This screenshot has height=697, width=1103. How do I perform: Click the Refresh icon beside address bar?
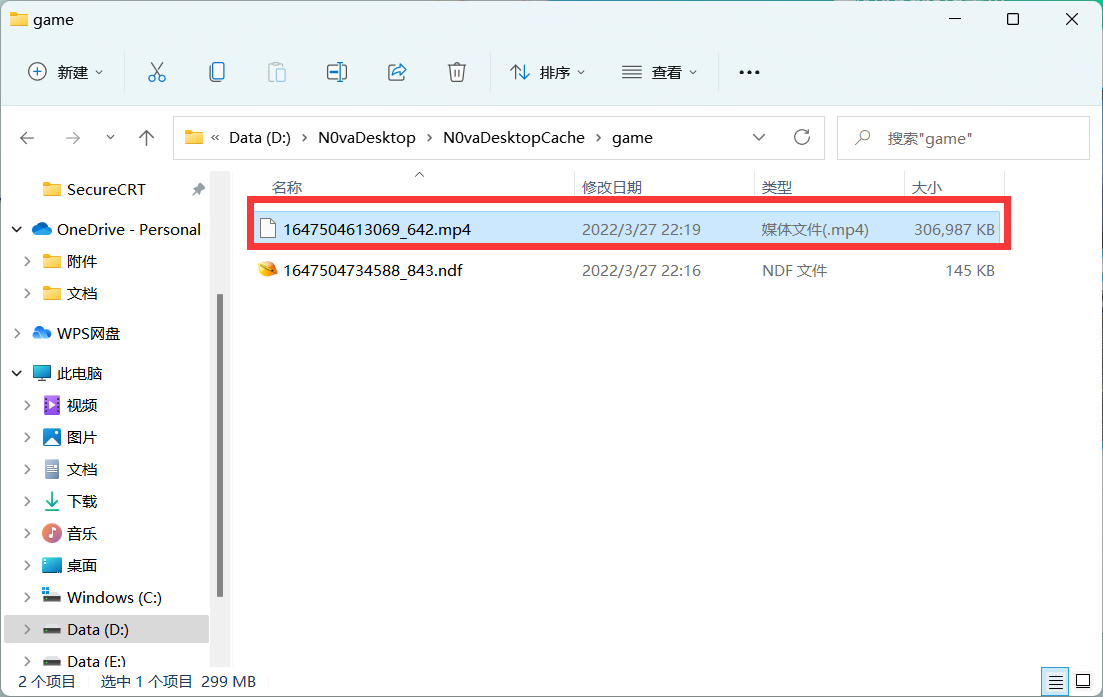pyautogui.click(x=802, y=137)
